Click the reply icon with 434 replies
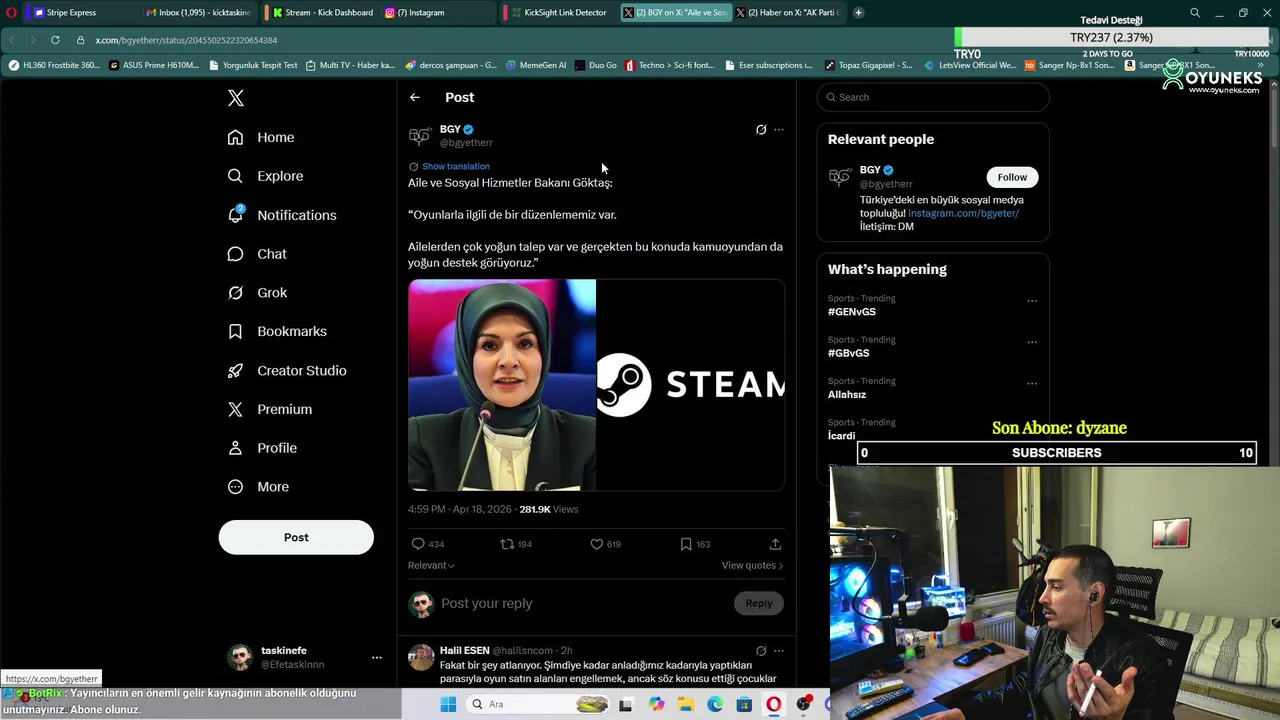This screenshot has height=720, width=1280. click(x=418, y=544)
